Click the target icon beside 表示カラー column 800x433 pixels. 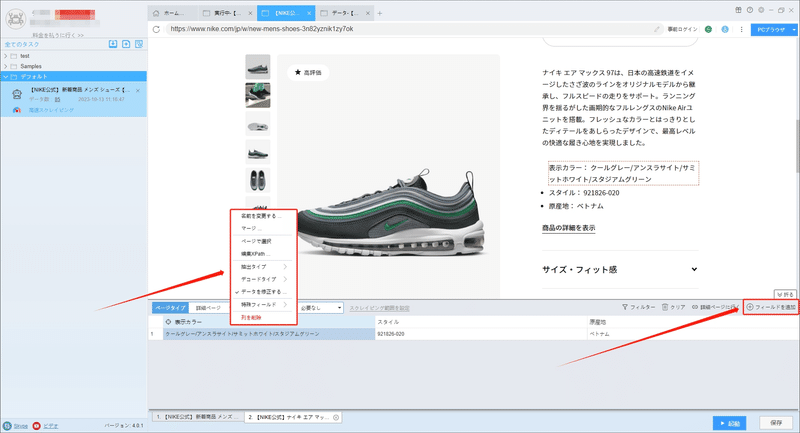(x=168, y=322)
